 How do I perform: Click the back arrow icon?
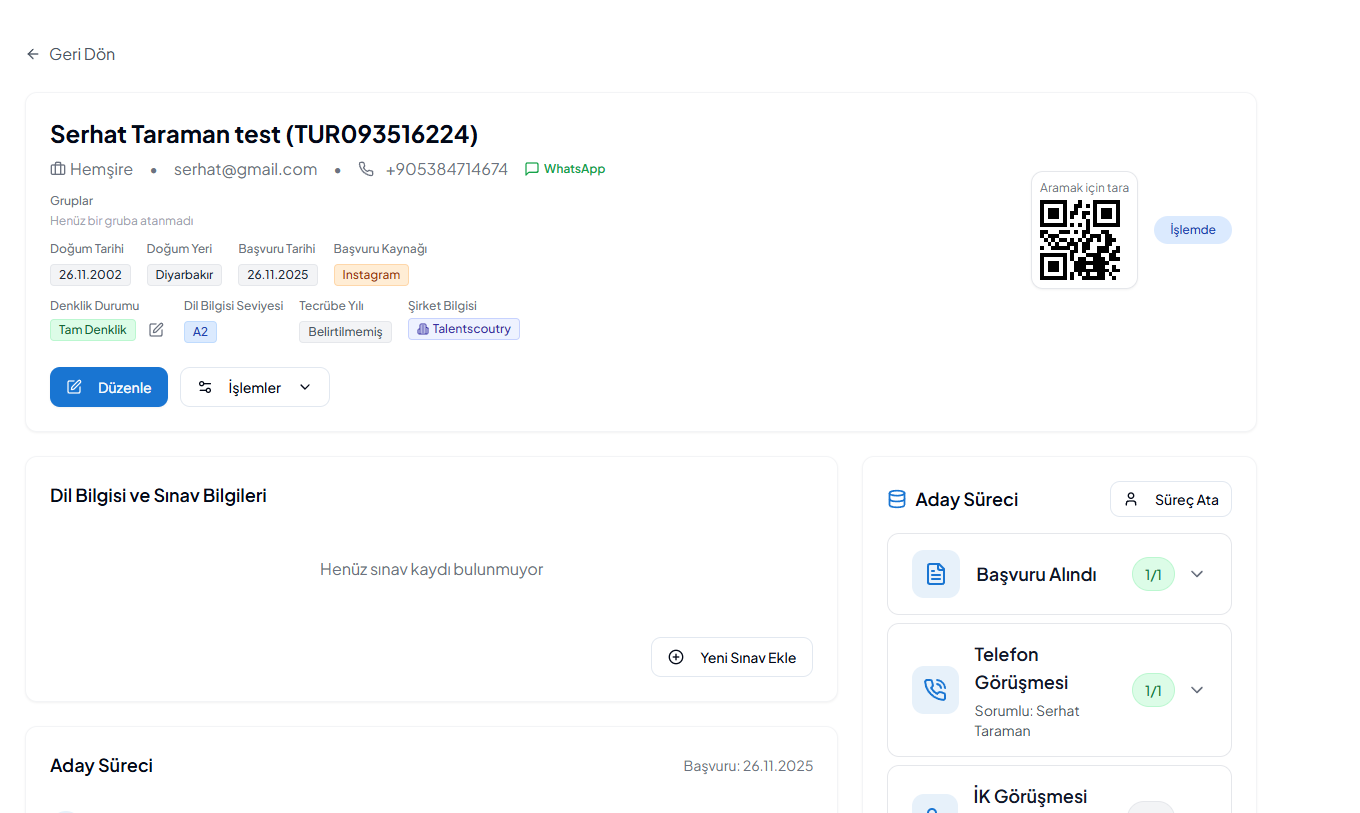pos(33,54)
